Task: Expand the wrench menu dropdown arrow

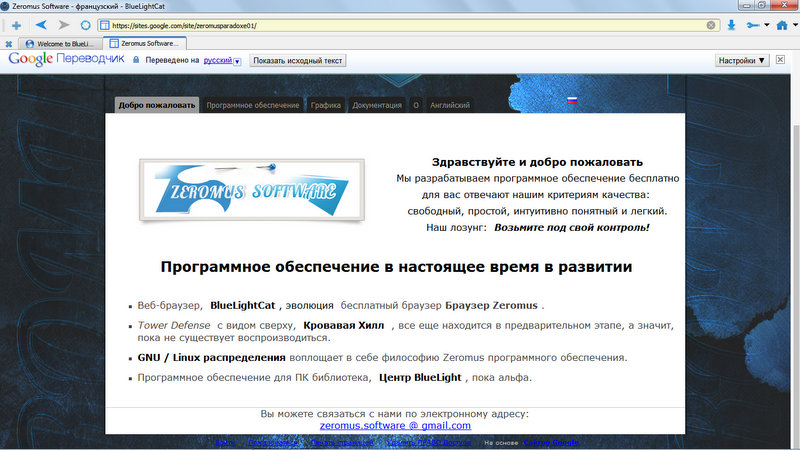Action: point(767,25)
